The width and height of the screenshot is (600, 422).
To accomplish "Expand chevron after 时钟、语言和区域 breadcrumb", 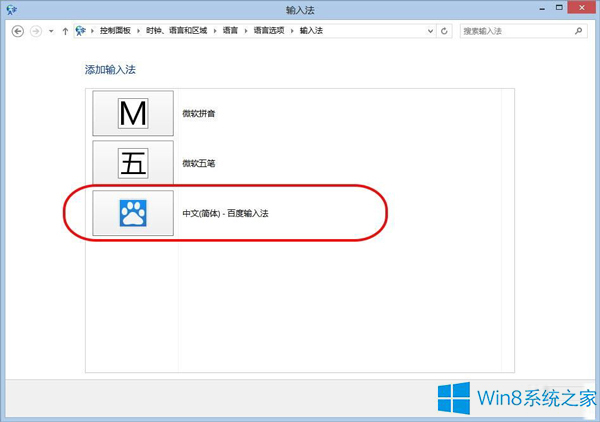I will point(215,31).
